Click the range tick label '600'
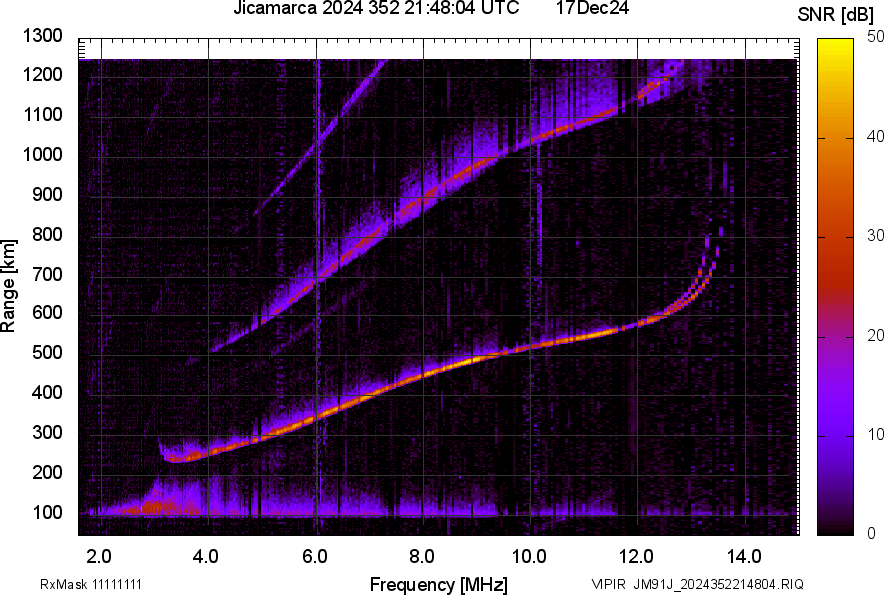The width and height of the screenshot is (884, 595). 47,312
